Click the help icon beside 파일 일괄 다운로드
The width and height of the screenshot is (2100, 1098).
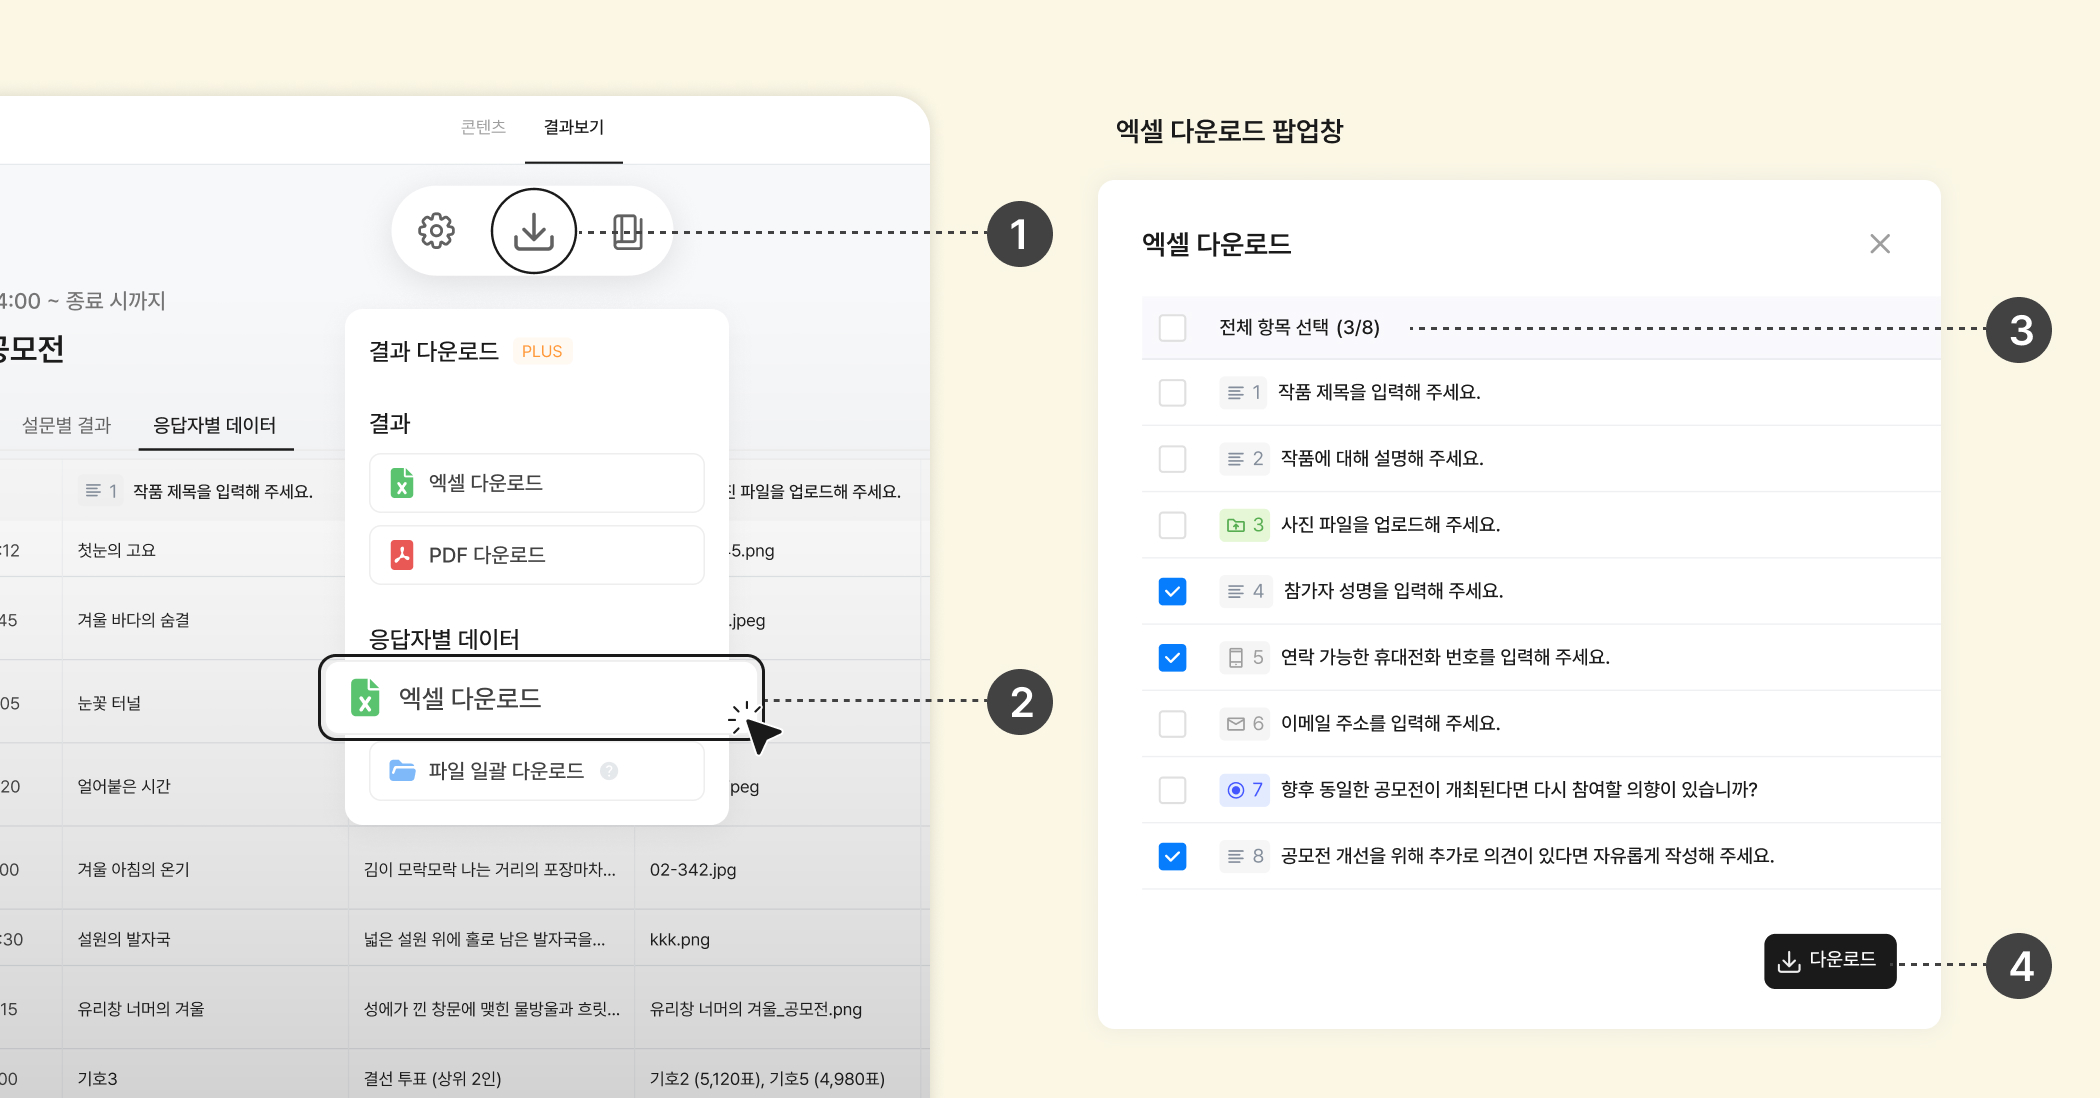click(x=609, y=771)
